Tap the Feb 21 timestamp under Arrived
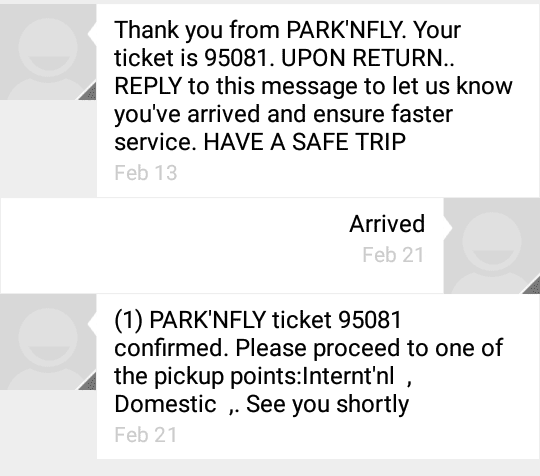The width and height of the screenshot is (540, 476). 393,255
